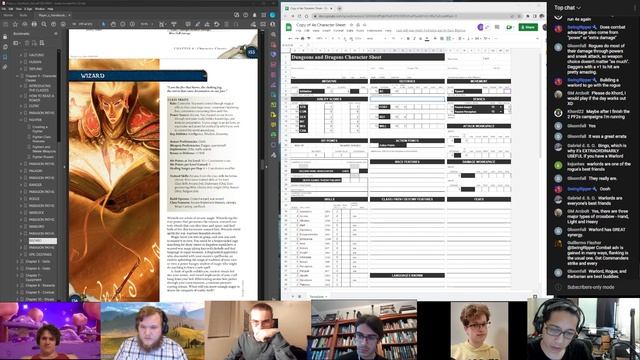This screenshot has width=640, height=360.
Task: Toggle bold in Sheets toolbar
Action: tap(408, 38)
